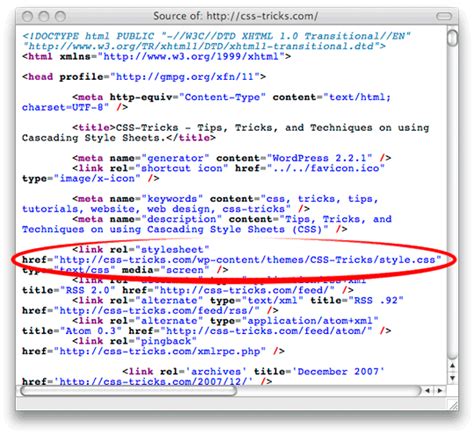Click the horizontal scrollbar right arrow
This screenshot has height=434, width=474.
pyautogui.click(x=440, y=390)
